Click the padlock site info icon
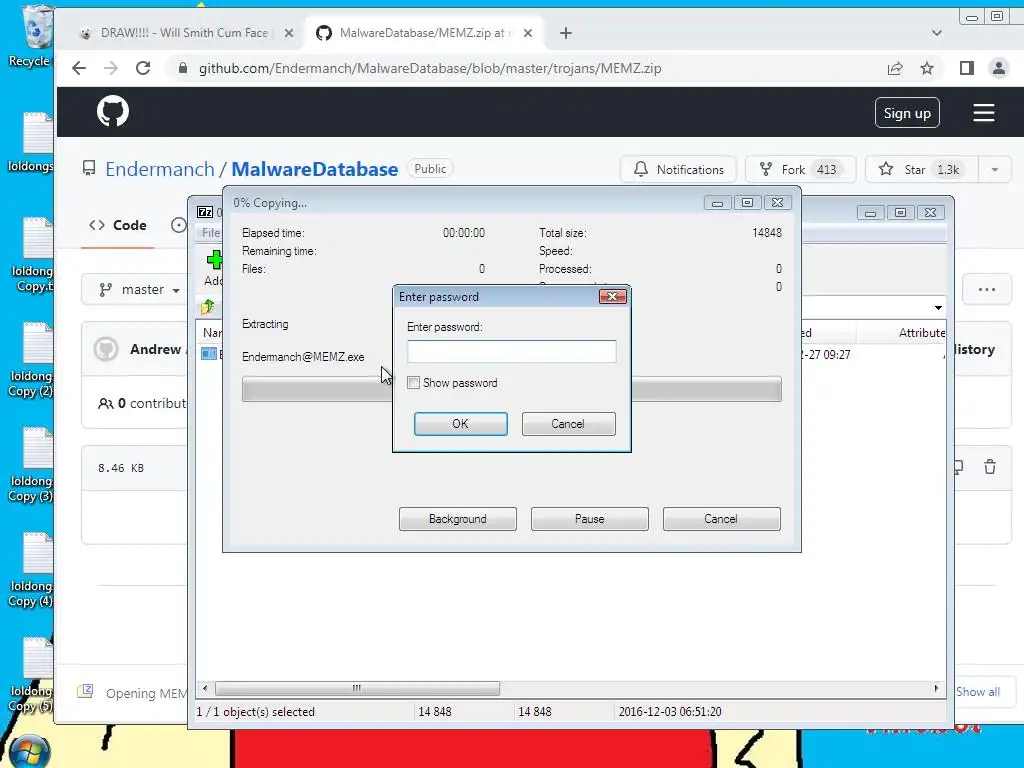The image size is (1024, 768). tap(183, 68)
